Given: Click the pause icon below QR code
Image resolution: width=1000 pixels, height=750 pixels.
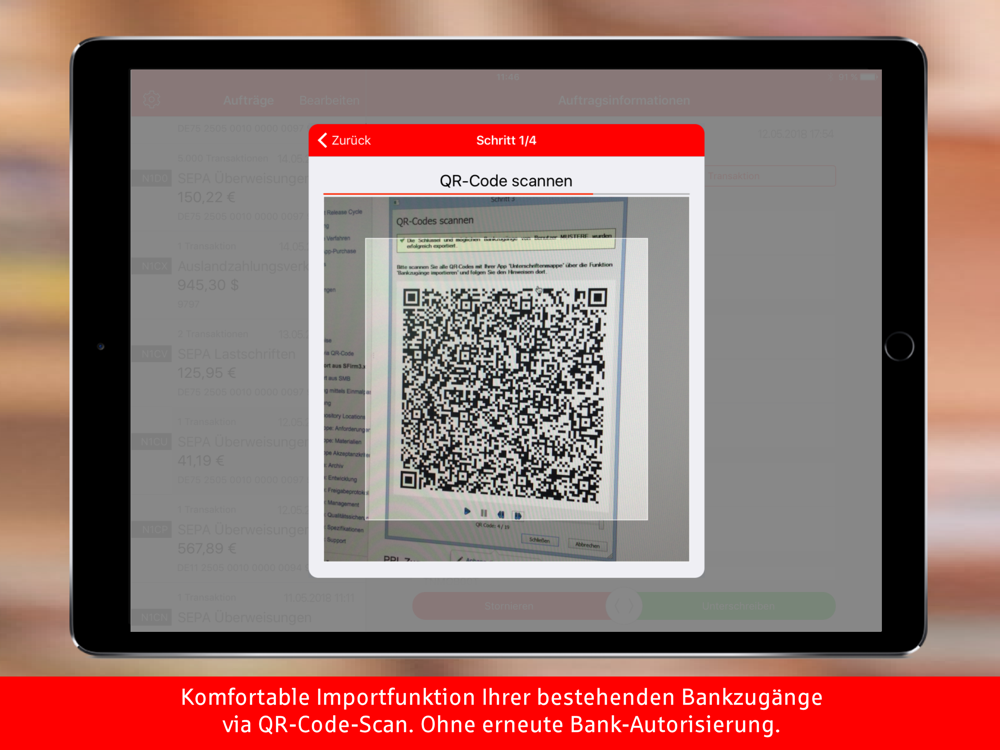Looking at the screenshot, I should [x=483, y=513].
